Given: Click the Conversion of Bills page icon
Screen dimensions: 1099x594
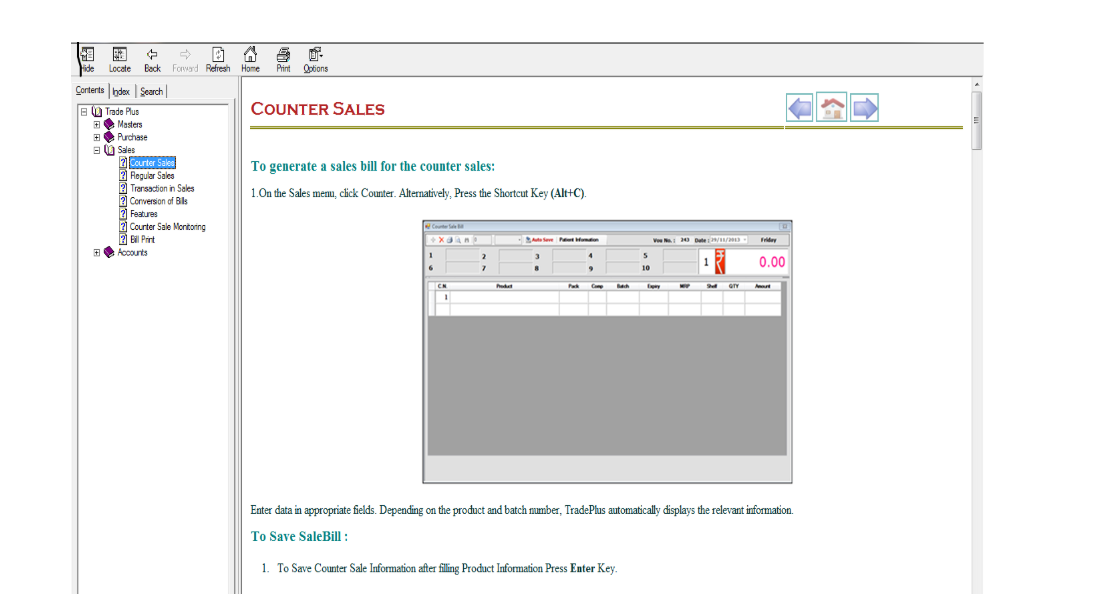Looking at the screenshot, I should coord(123,201).
